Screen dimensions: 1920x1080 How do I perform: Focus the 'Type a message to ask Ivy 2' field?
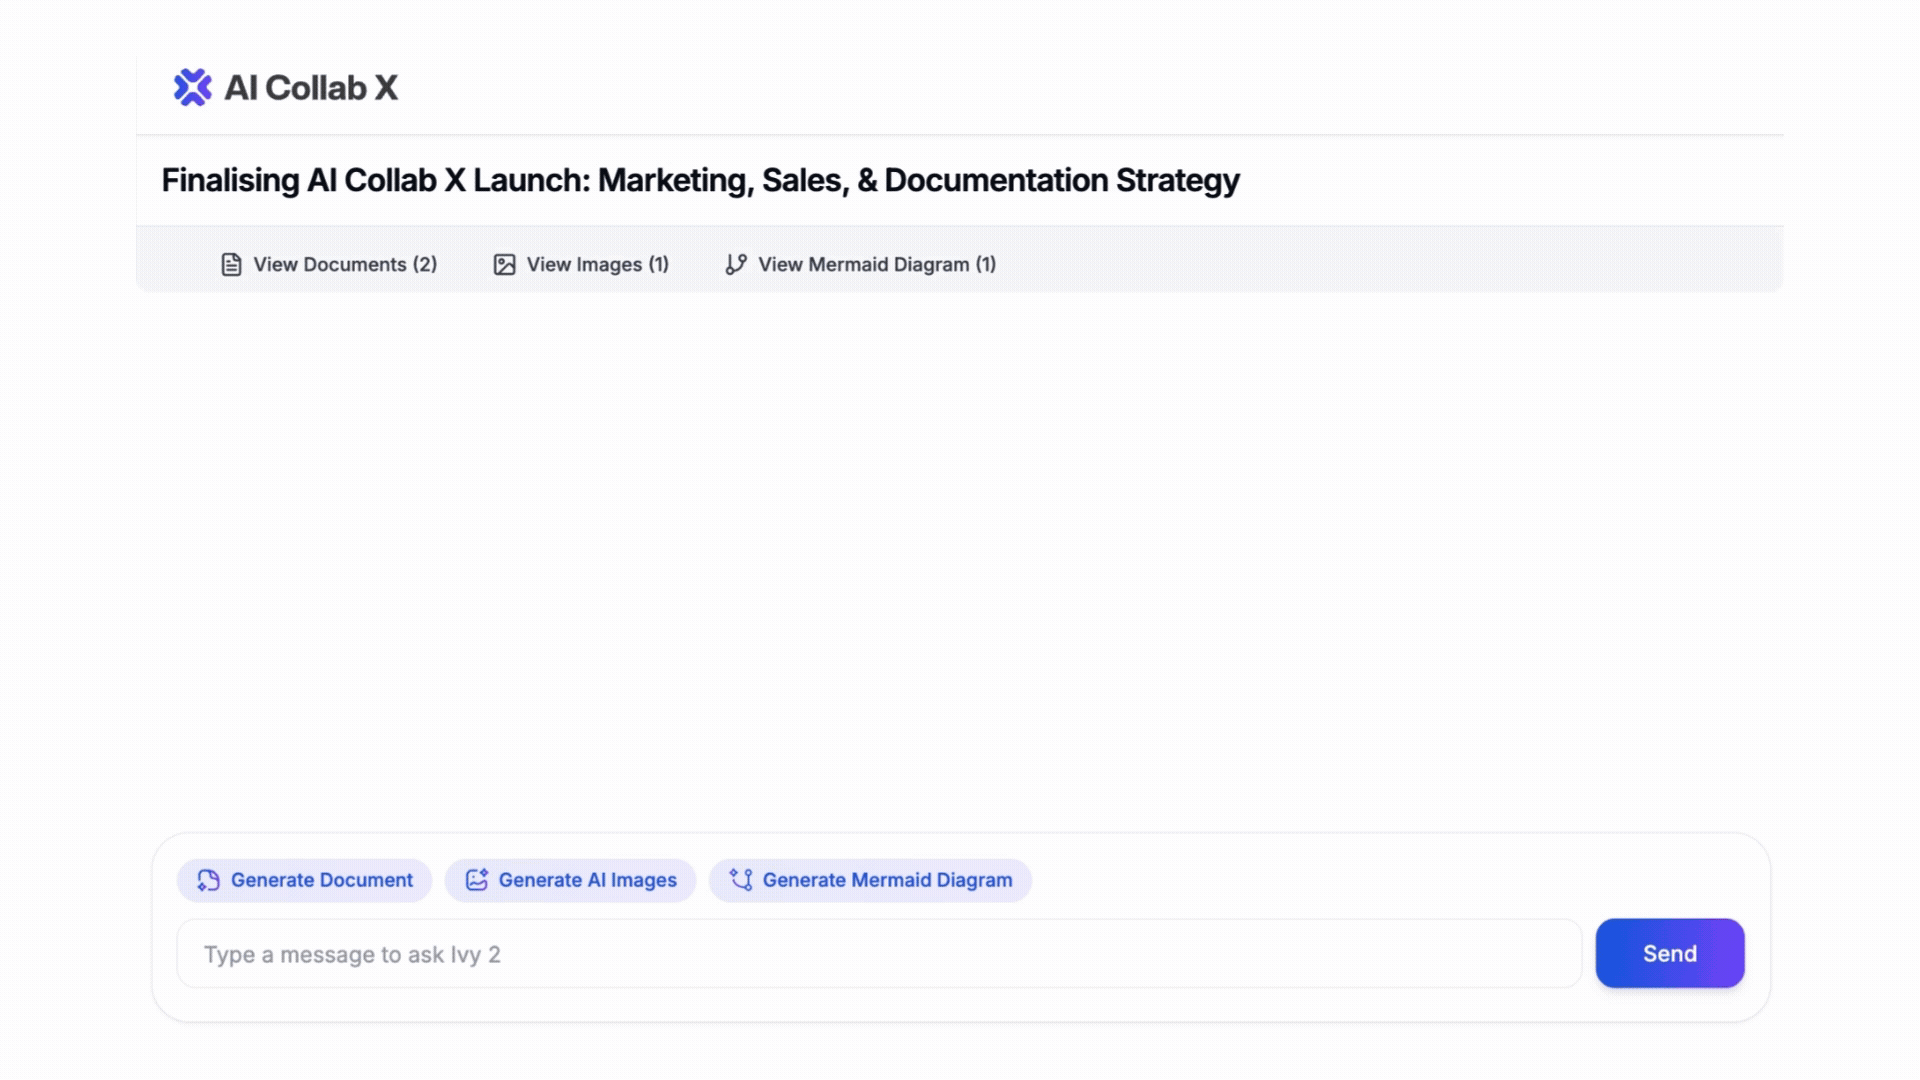[x=878, y=954]
